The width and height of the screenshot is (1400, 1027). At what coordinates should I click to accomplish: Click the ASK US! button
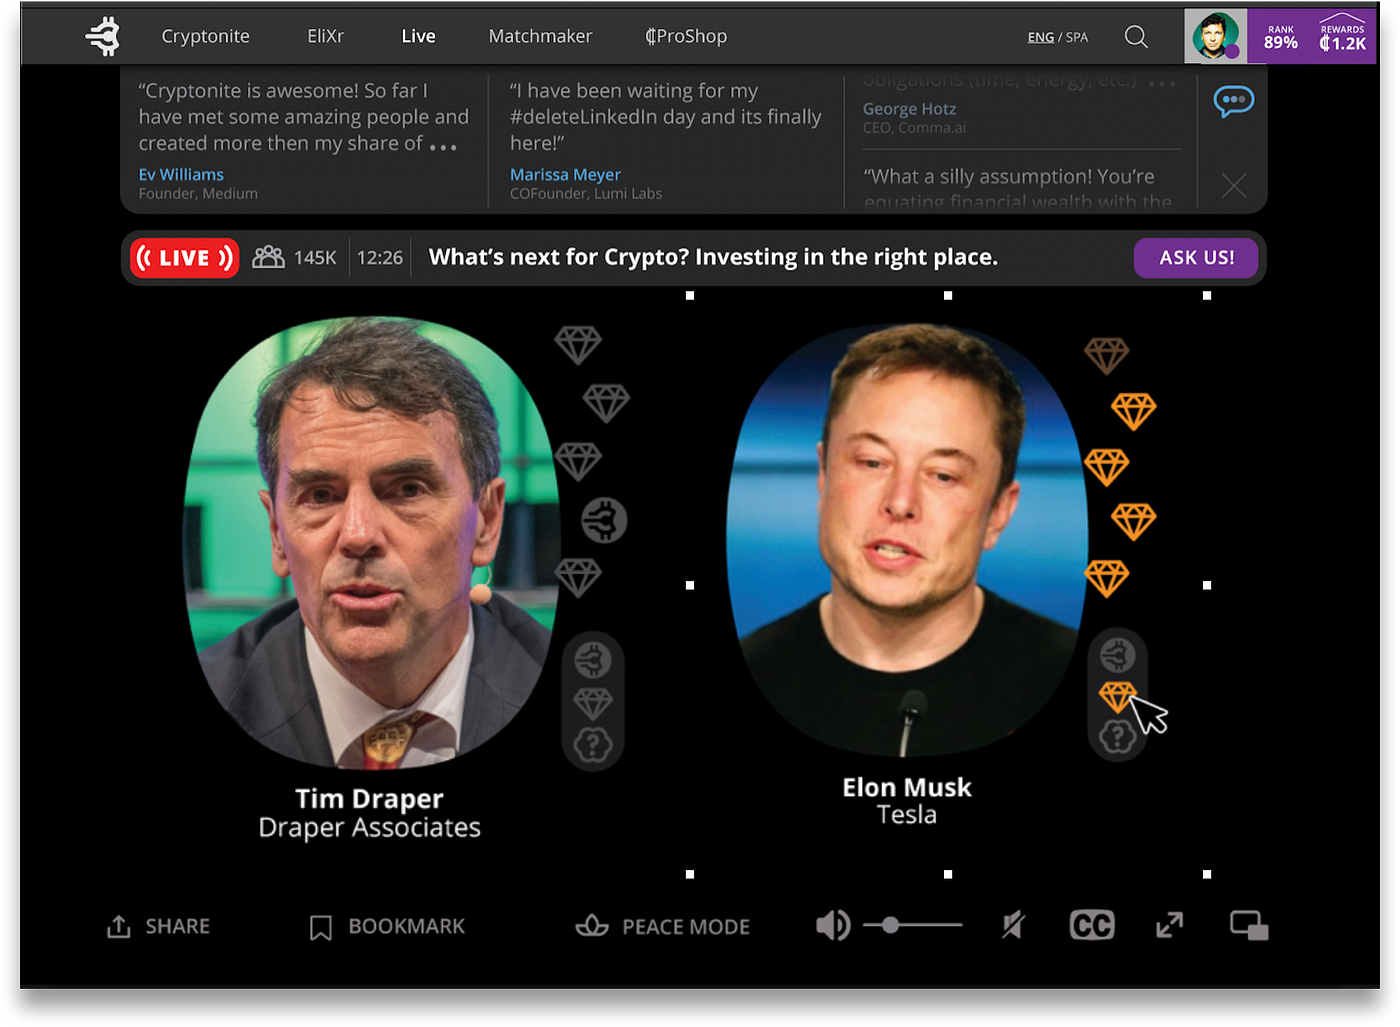(x=1196, y=258)
